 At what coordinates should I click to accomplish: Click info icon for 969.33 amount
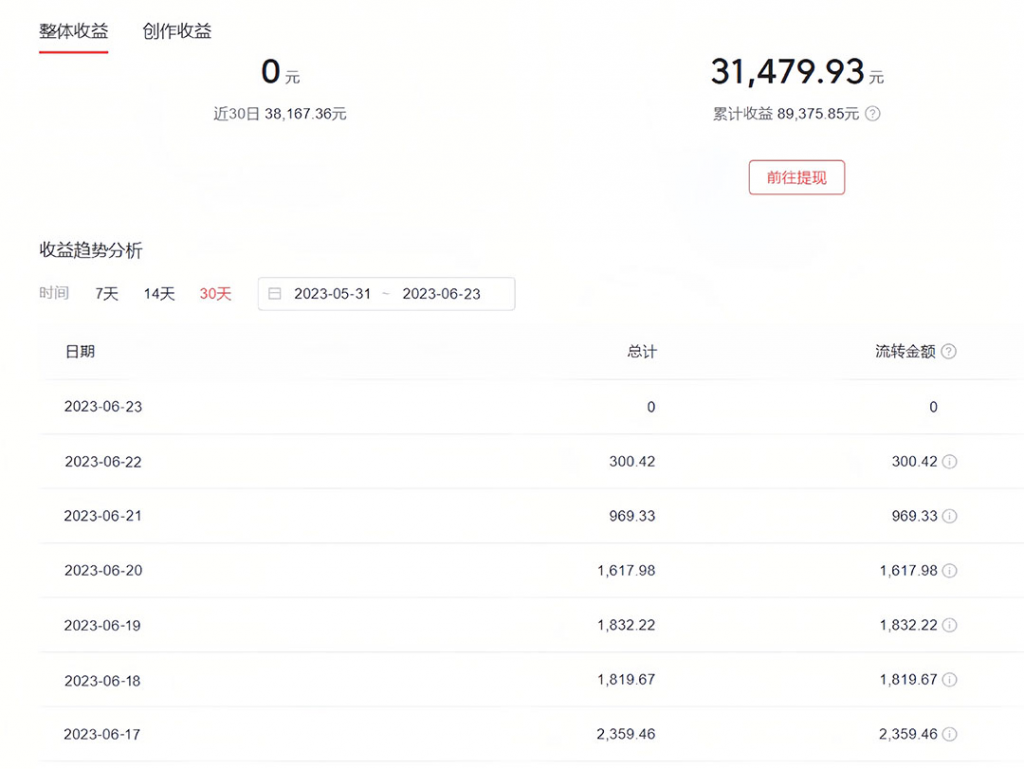pos(950,516)
